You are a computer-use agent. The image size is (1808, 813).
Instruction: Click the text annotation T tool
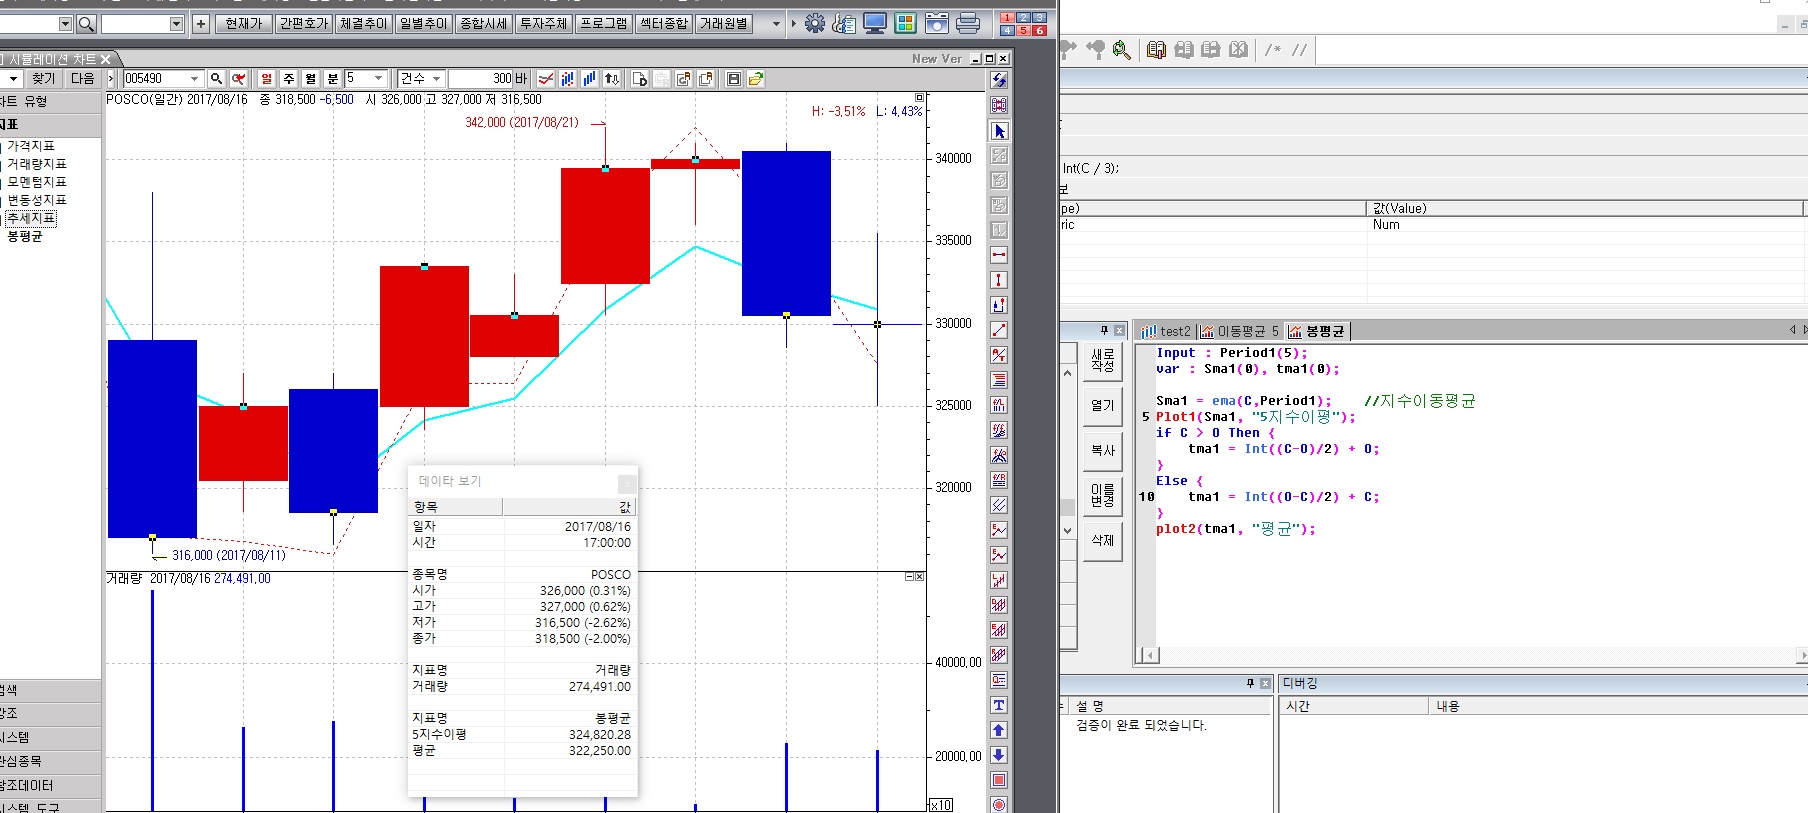point(999,705)
